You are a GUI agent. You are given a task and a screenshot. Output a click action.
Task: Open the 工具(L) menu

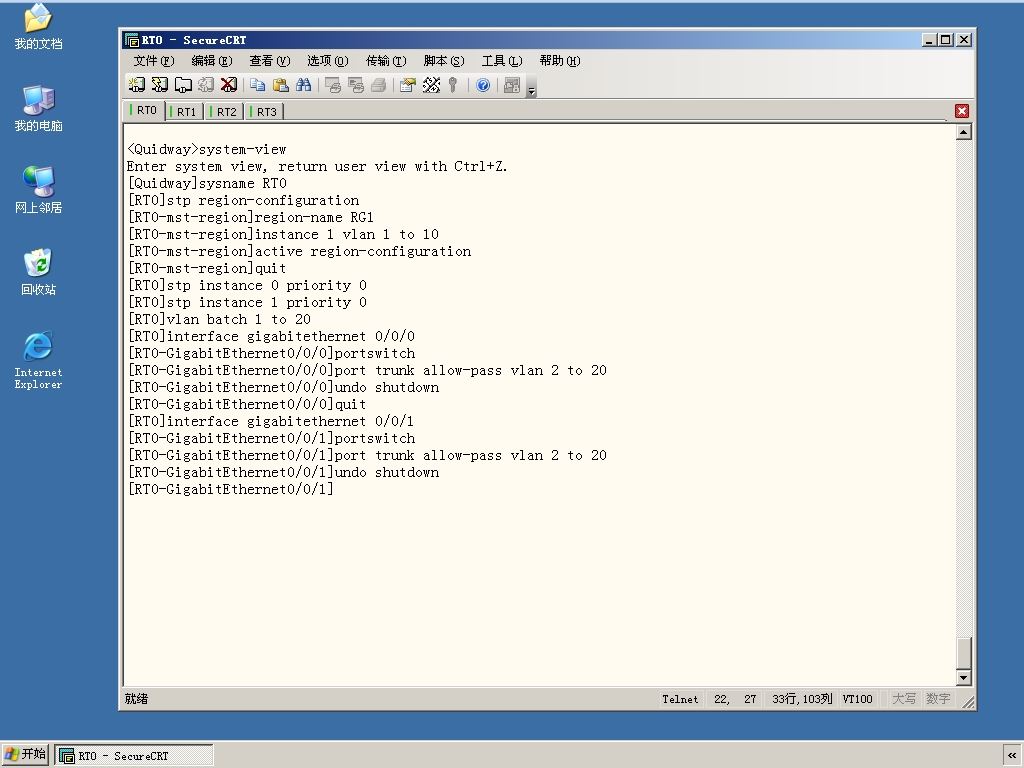[502, 61]
